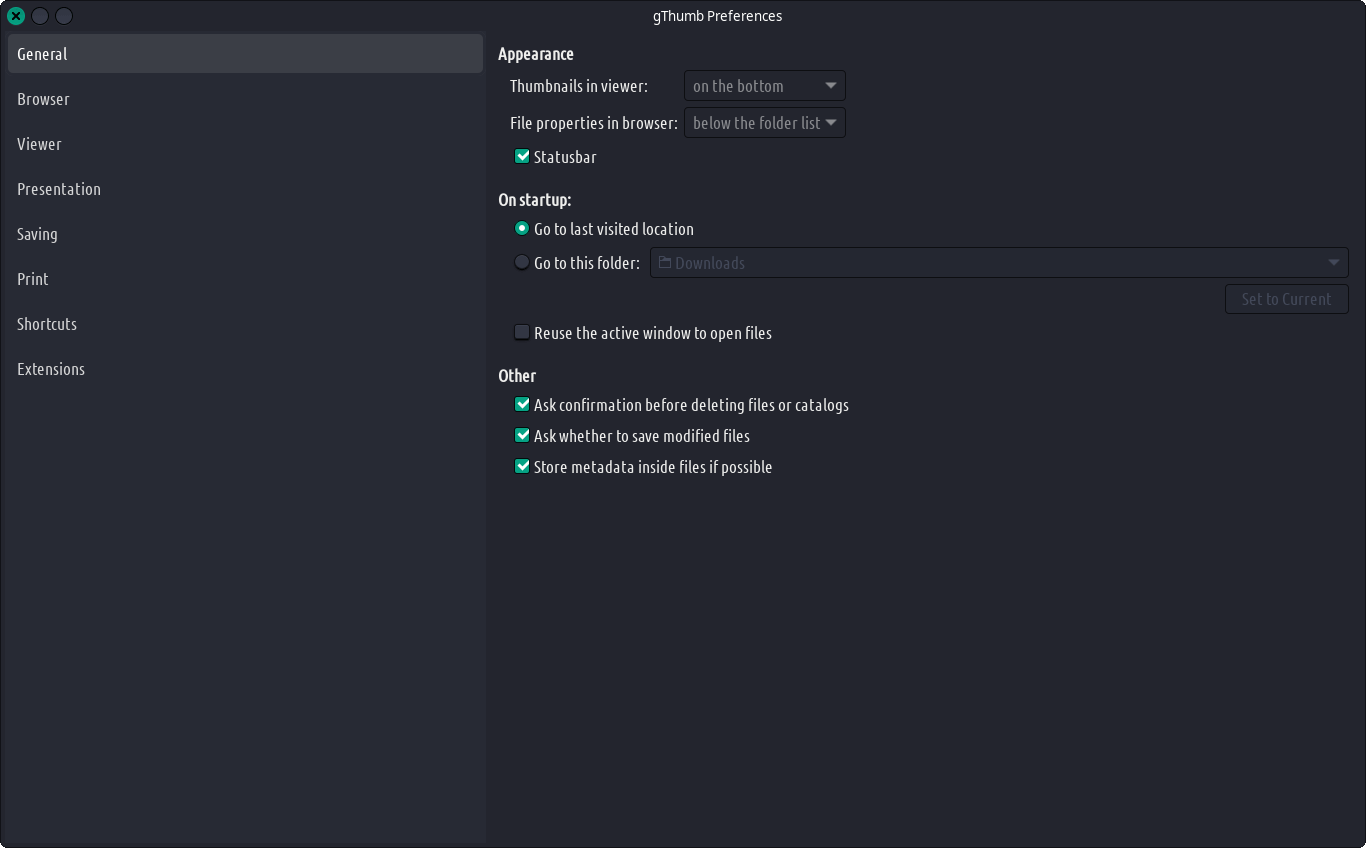Go to the Print preferences section
The height and width of the screenshot is (848, 1366).
tap(245, 279)
